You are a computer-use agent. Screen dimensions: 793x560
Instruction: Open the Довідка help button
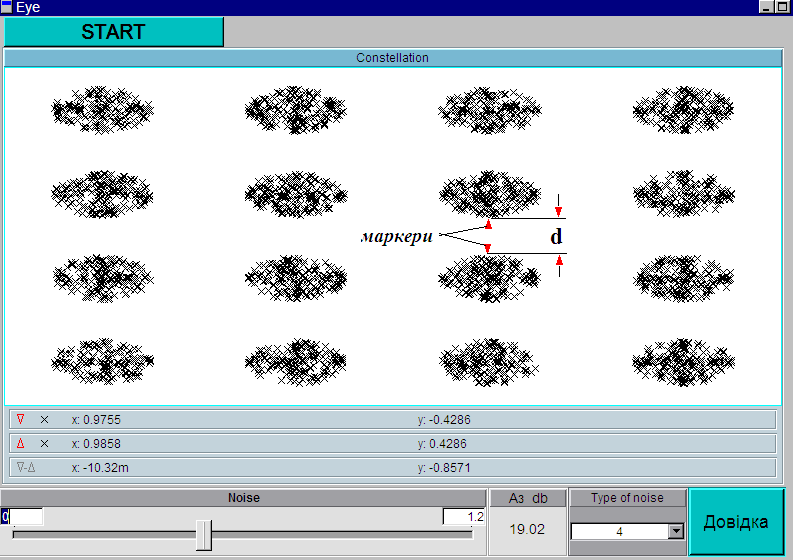coord(736,522)
